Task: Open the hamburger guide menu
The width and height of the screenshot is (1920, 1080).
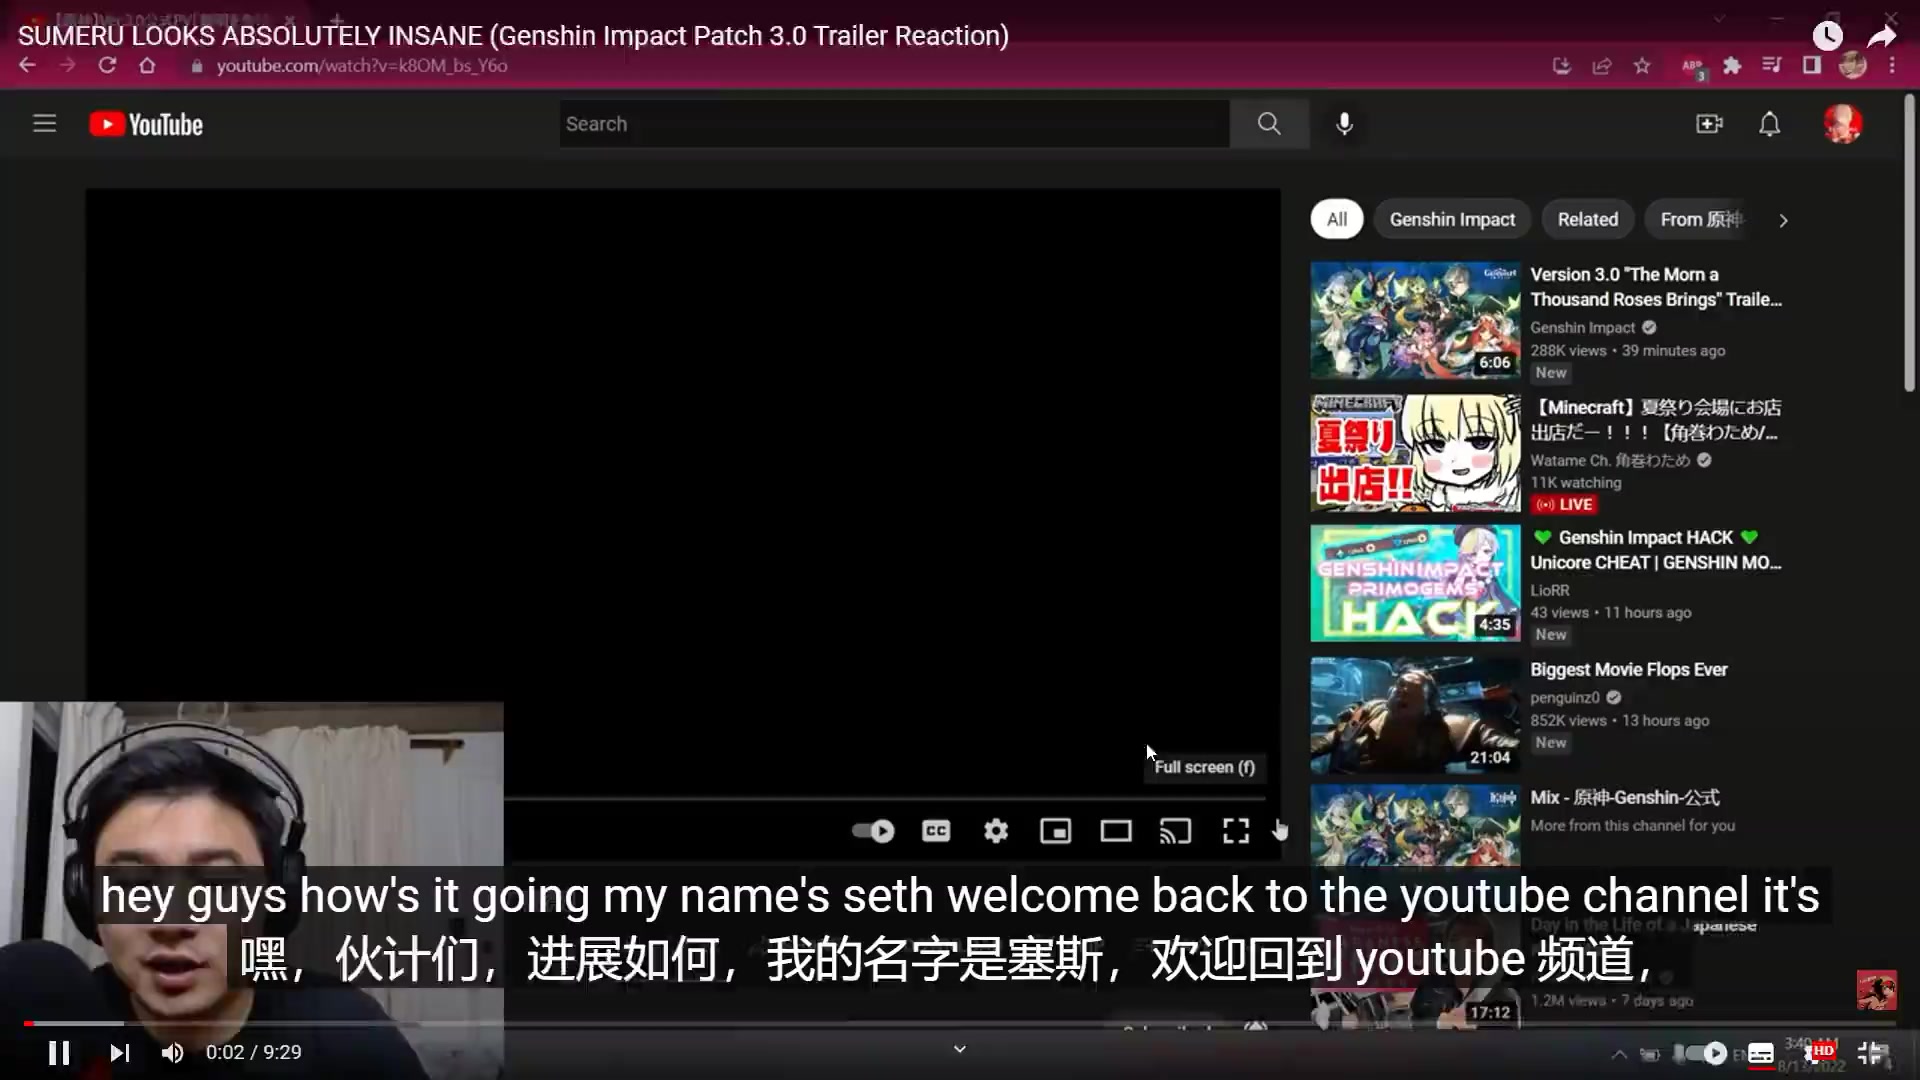Action: pos(44,124)
